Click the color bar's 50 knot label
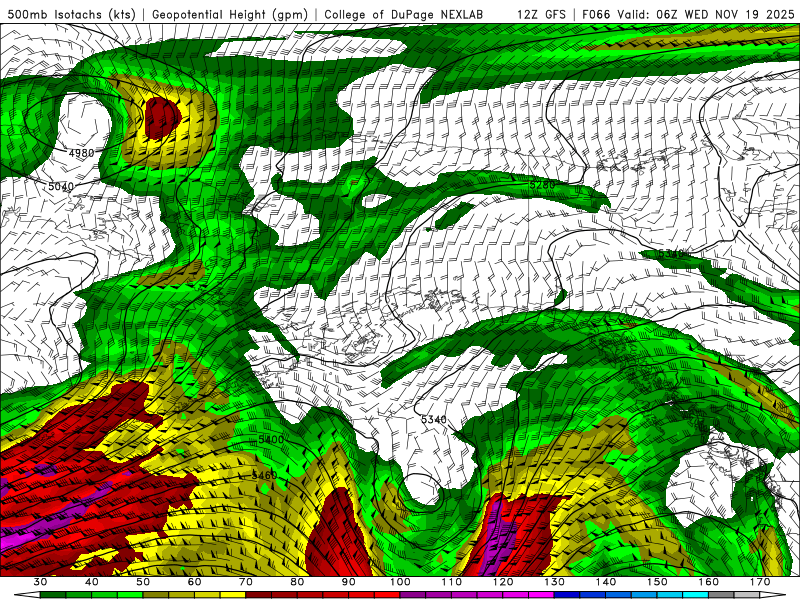This screenshot has width=800, height=600. [143, 582]
